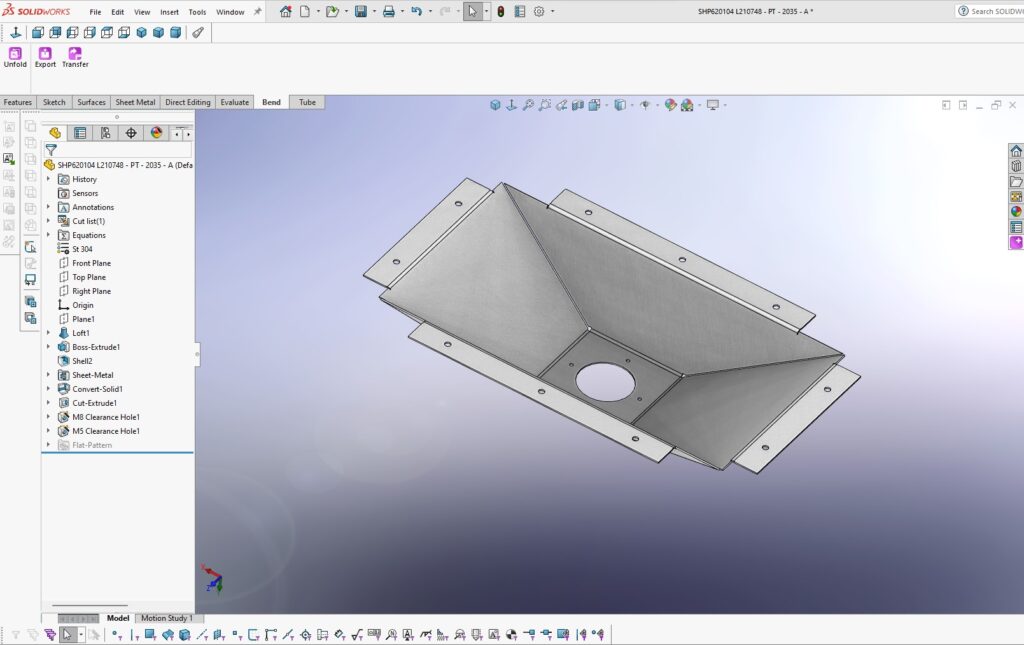Switch to the Features tab
The height and width of the screenshot is (645, 1024).
tap(18, 102)
